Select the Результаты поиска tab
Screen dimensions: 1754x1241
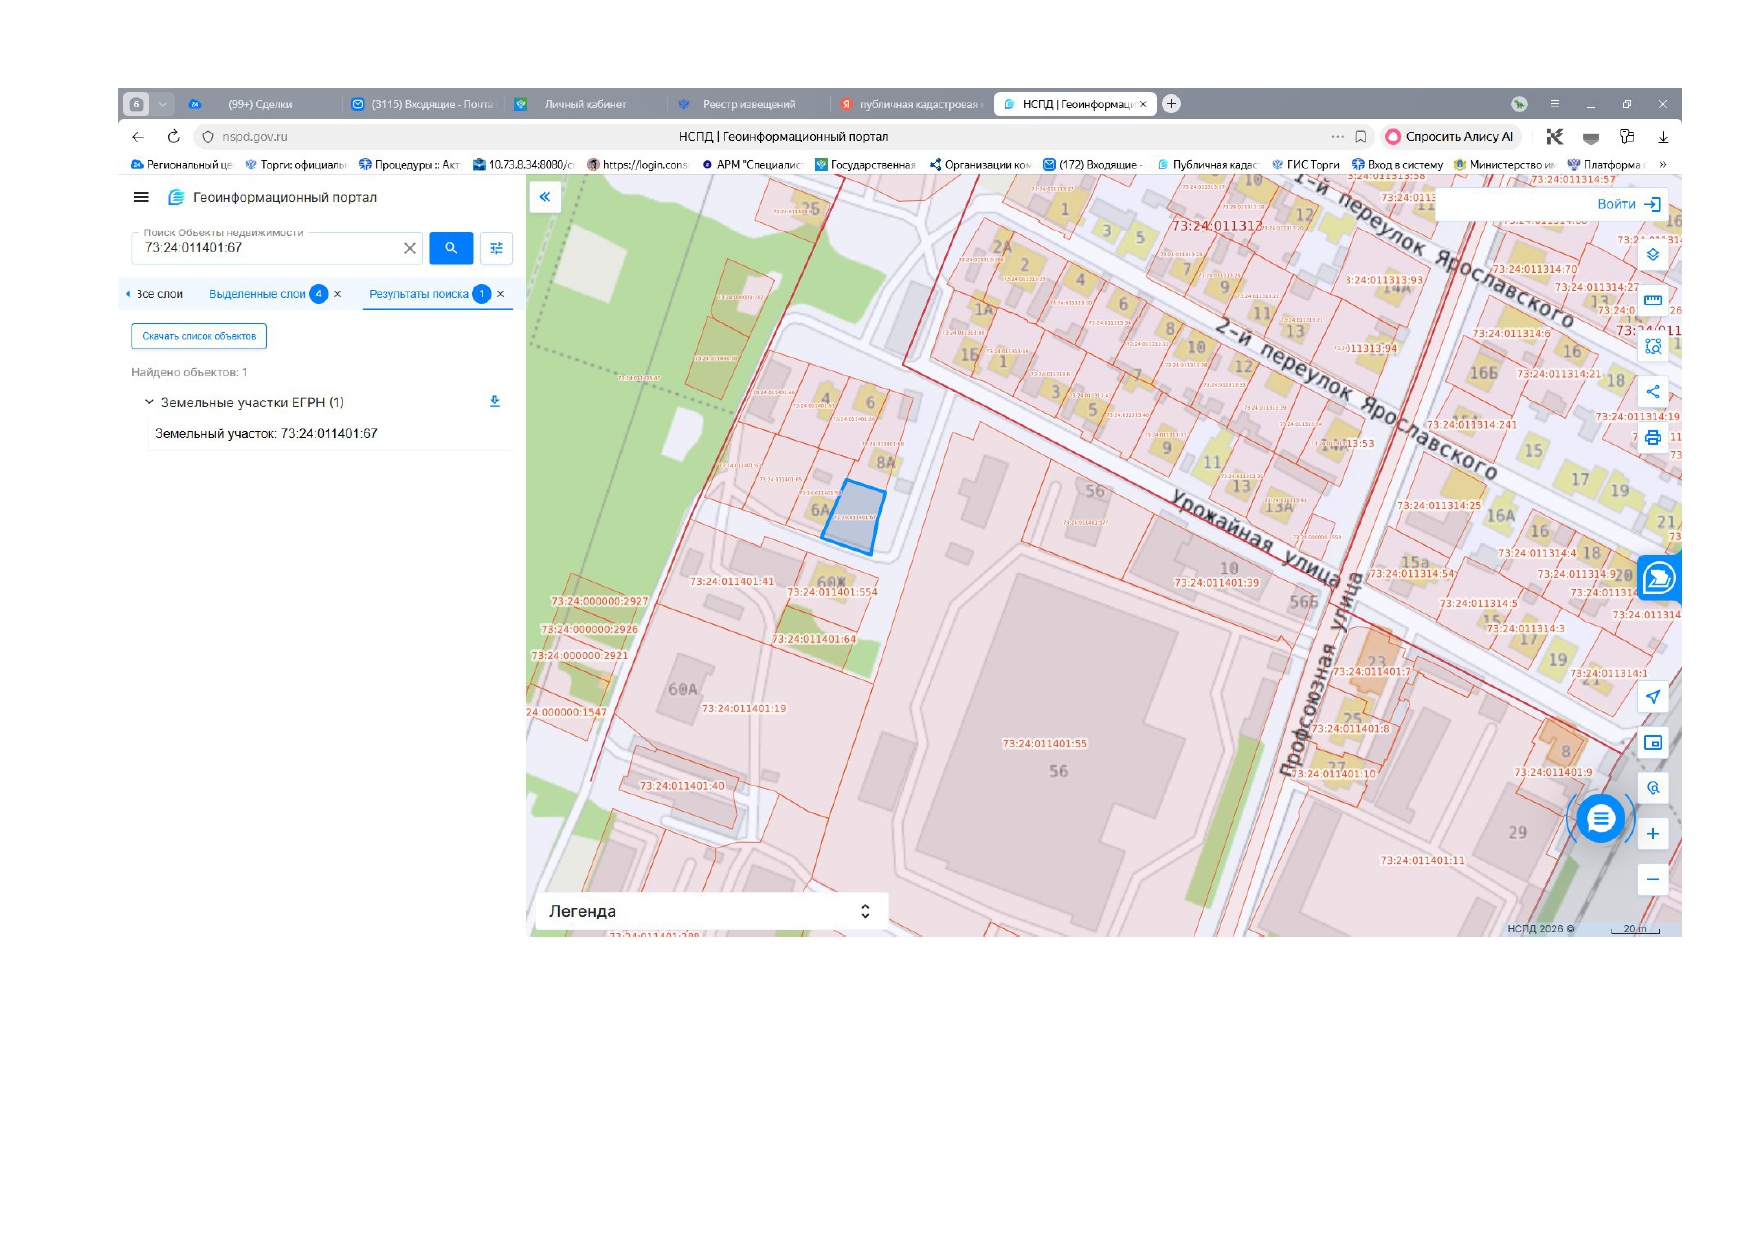tap(419, 294)
